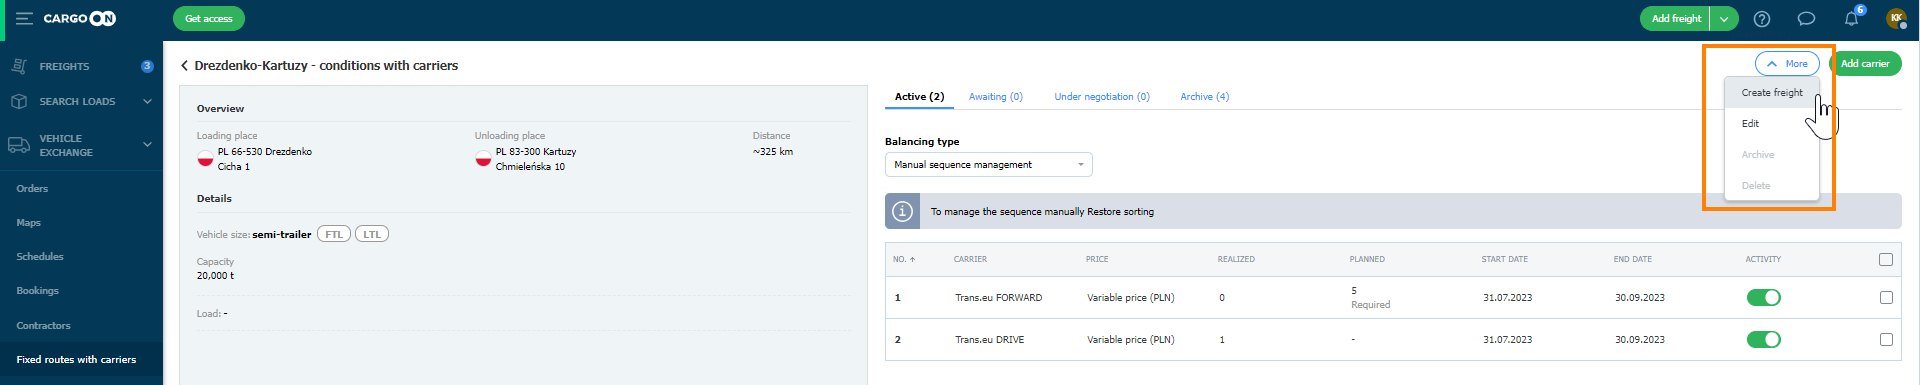The width and height of the screenshot is (1920, 385).
Task: Click the Price column header
Action: point(1097,259)
